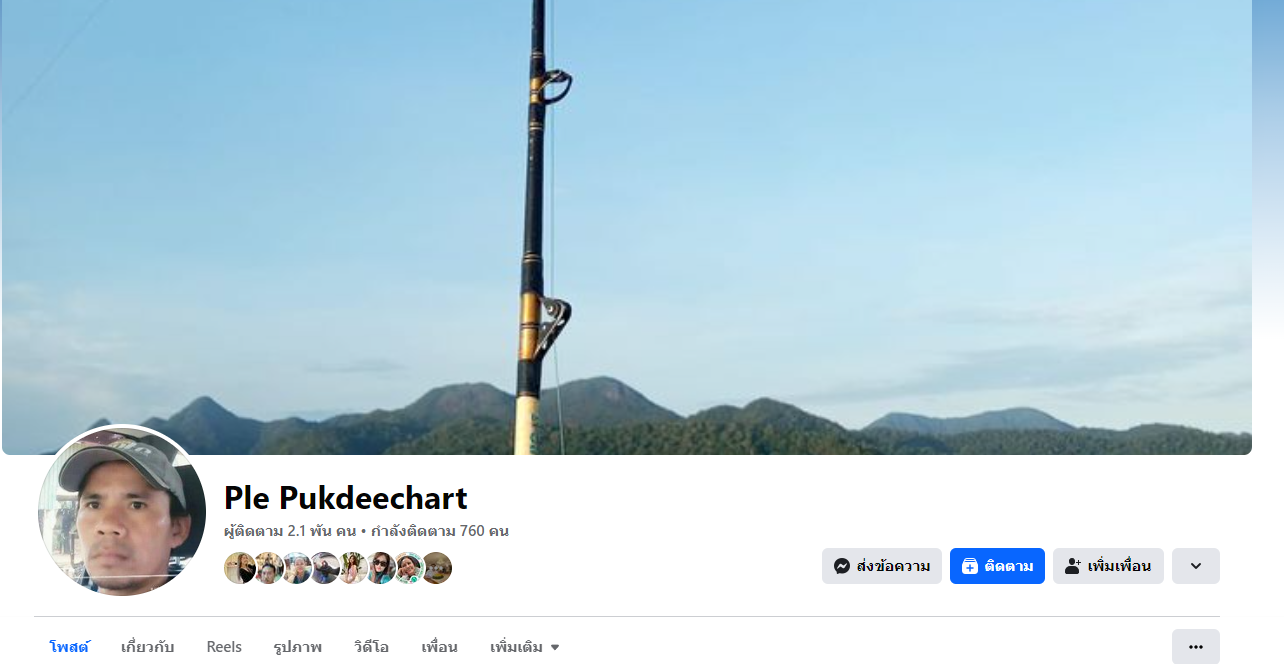Viewport: 1284px width, 664px height.
Task: Click the follow icon in ติดตาม button
Action: point(969,566)
